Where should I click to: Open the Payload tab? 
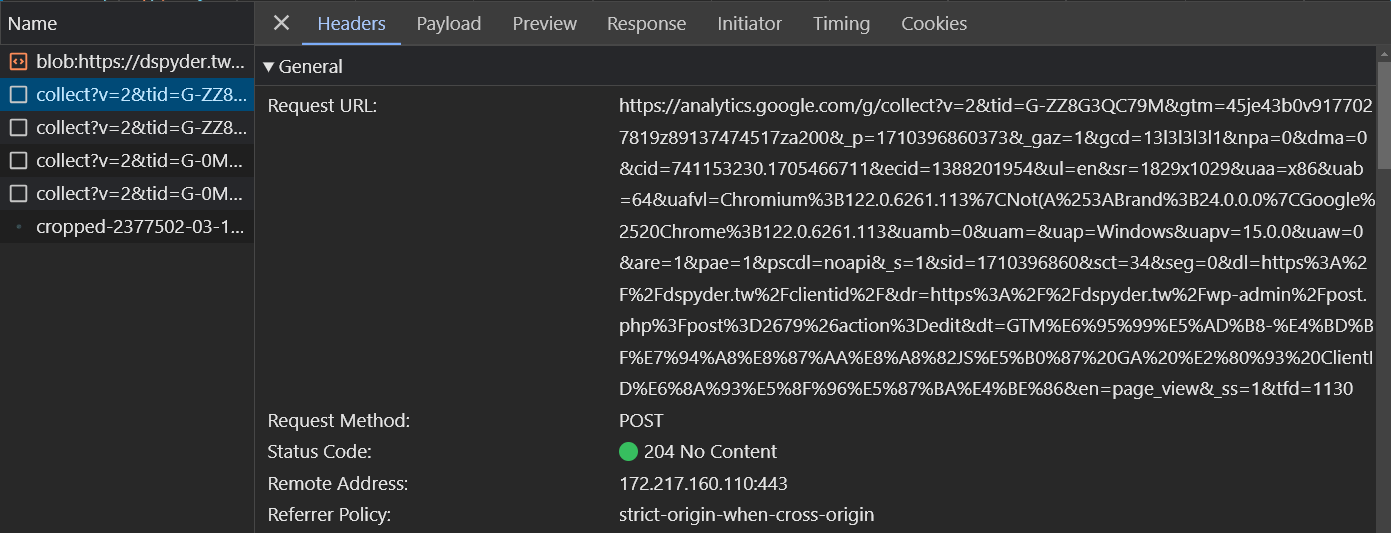click(449, 23)
